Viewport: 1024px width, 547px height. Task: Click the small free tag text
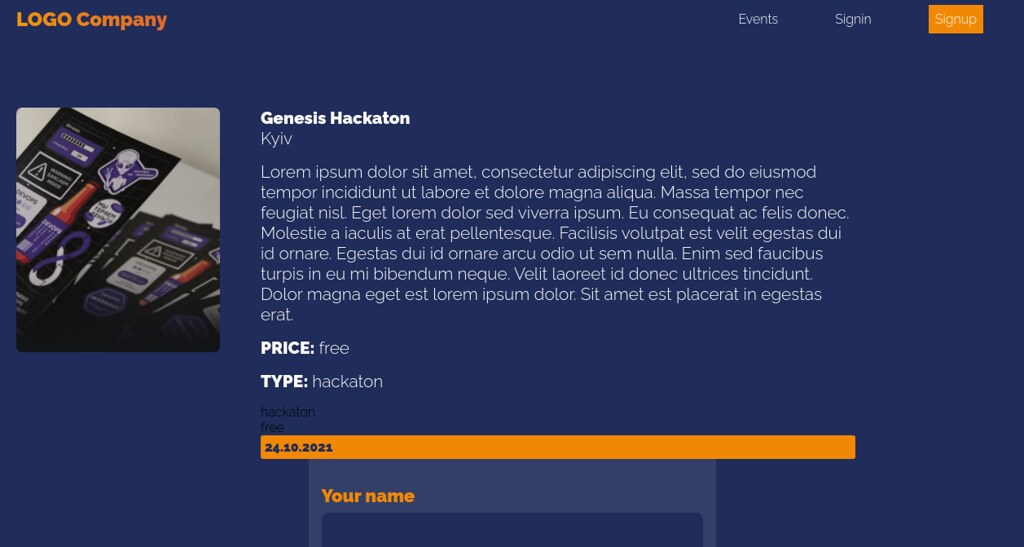(272, 428)
